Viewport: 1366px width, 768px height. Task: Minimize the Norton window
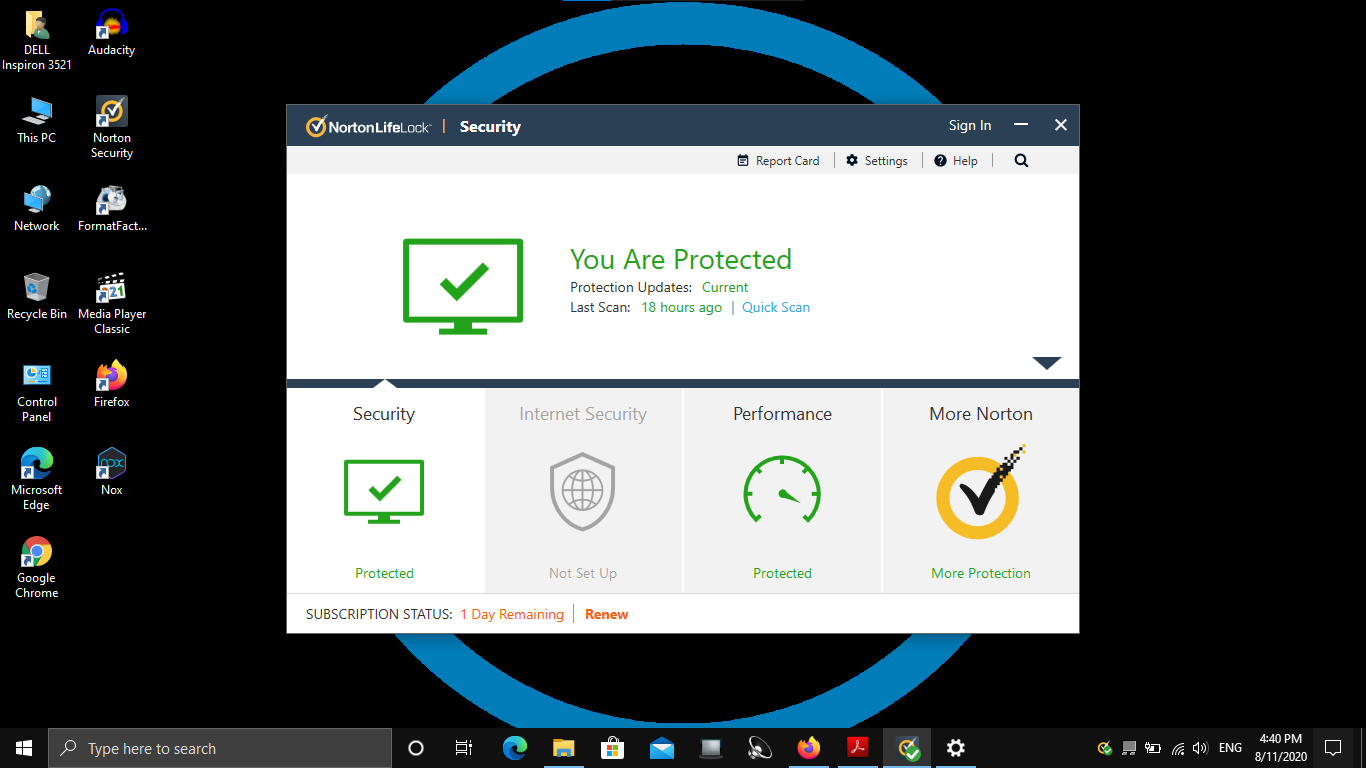(1021, 125)
